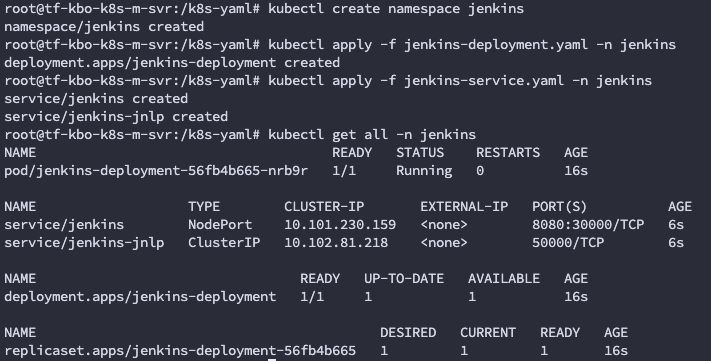Click the port mapping '8080:30000/TCP'
This screenshot has width=711, height=361.
pos(588,225)
